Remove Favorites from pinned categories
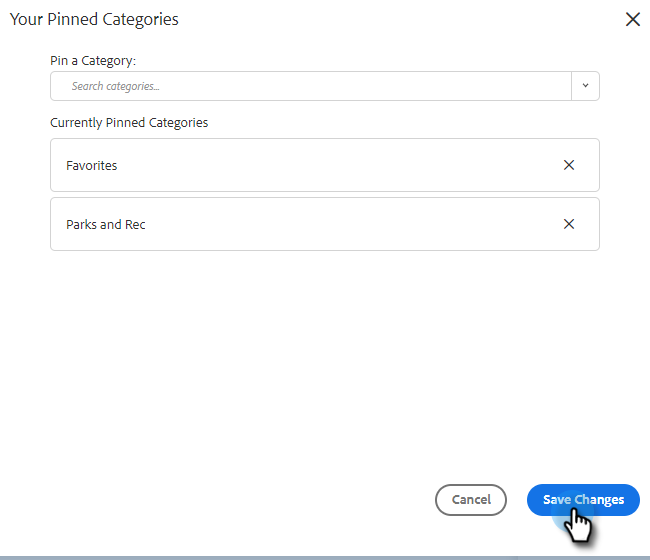The image size is (650, 560). click(569, 165)
